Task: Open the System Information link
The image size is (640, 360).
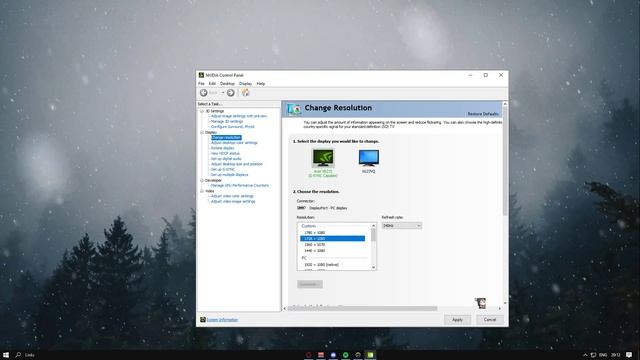Action: pyautogui.click(x=222, y=320)
